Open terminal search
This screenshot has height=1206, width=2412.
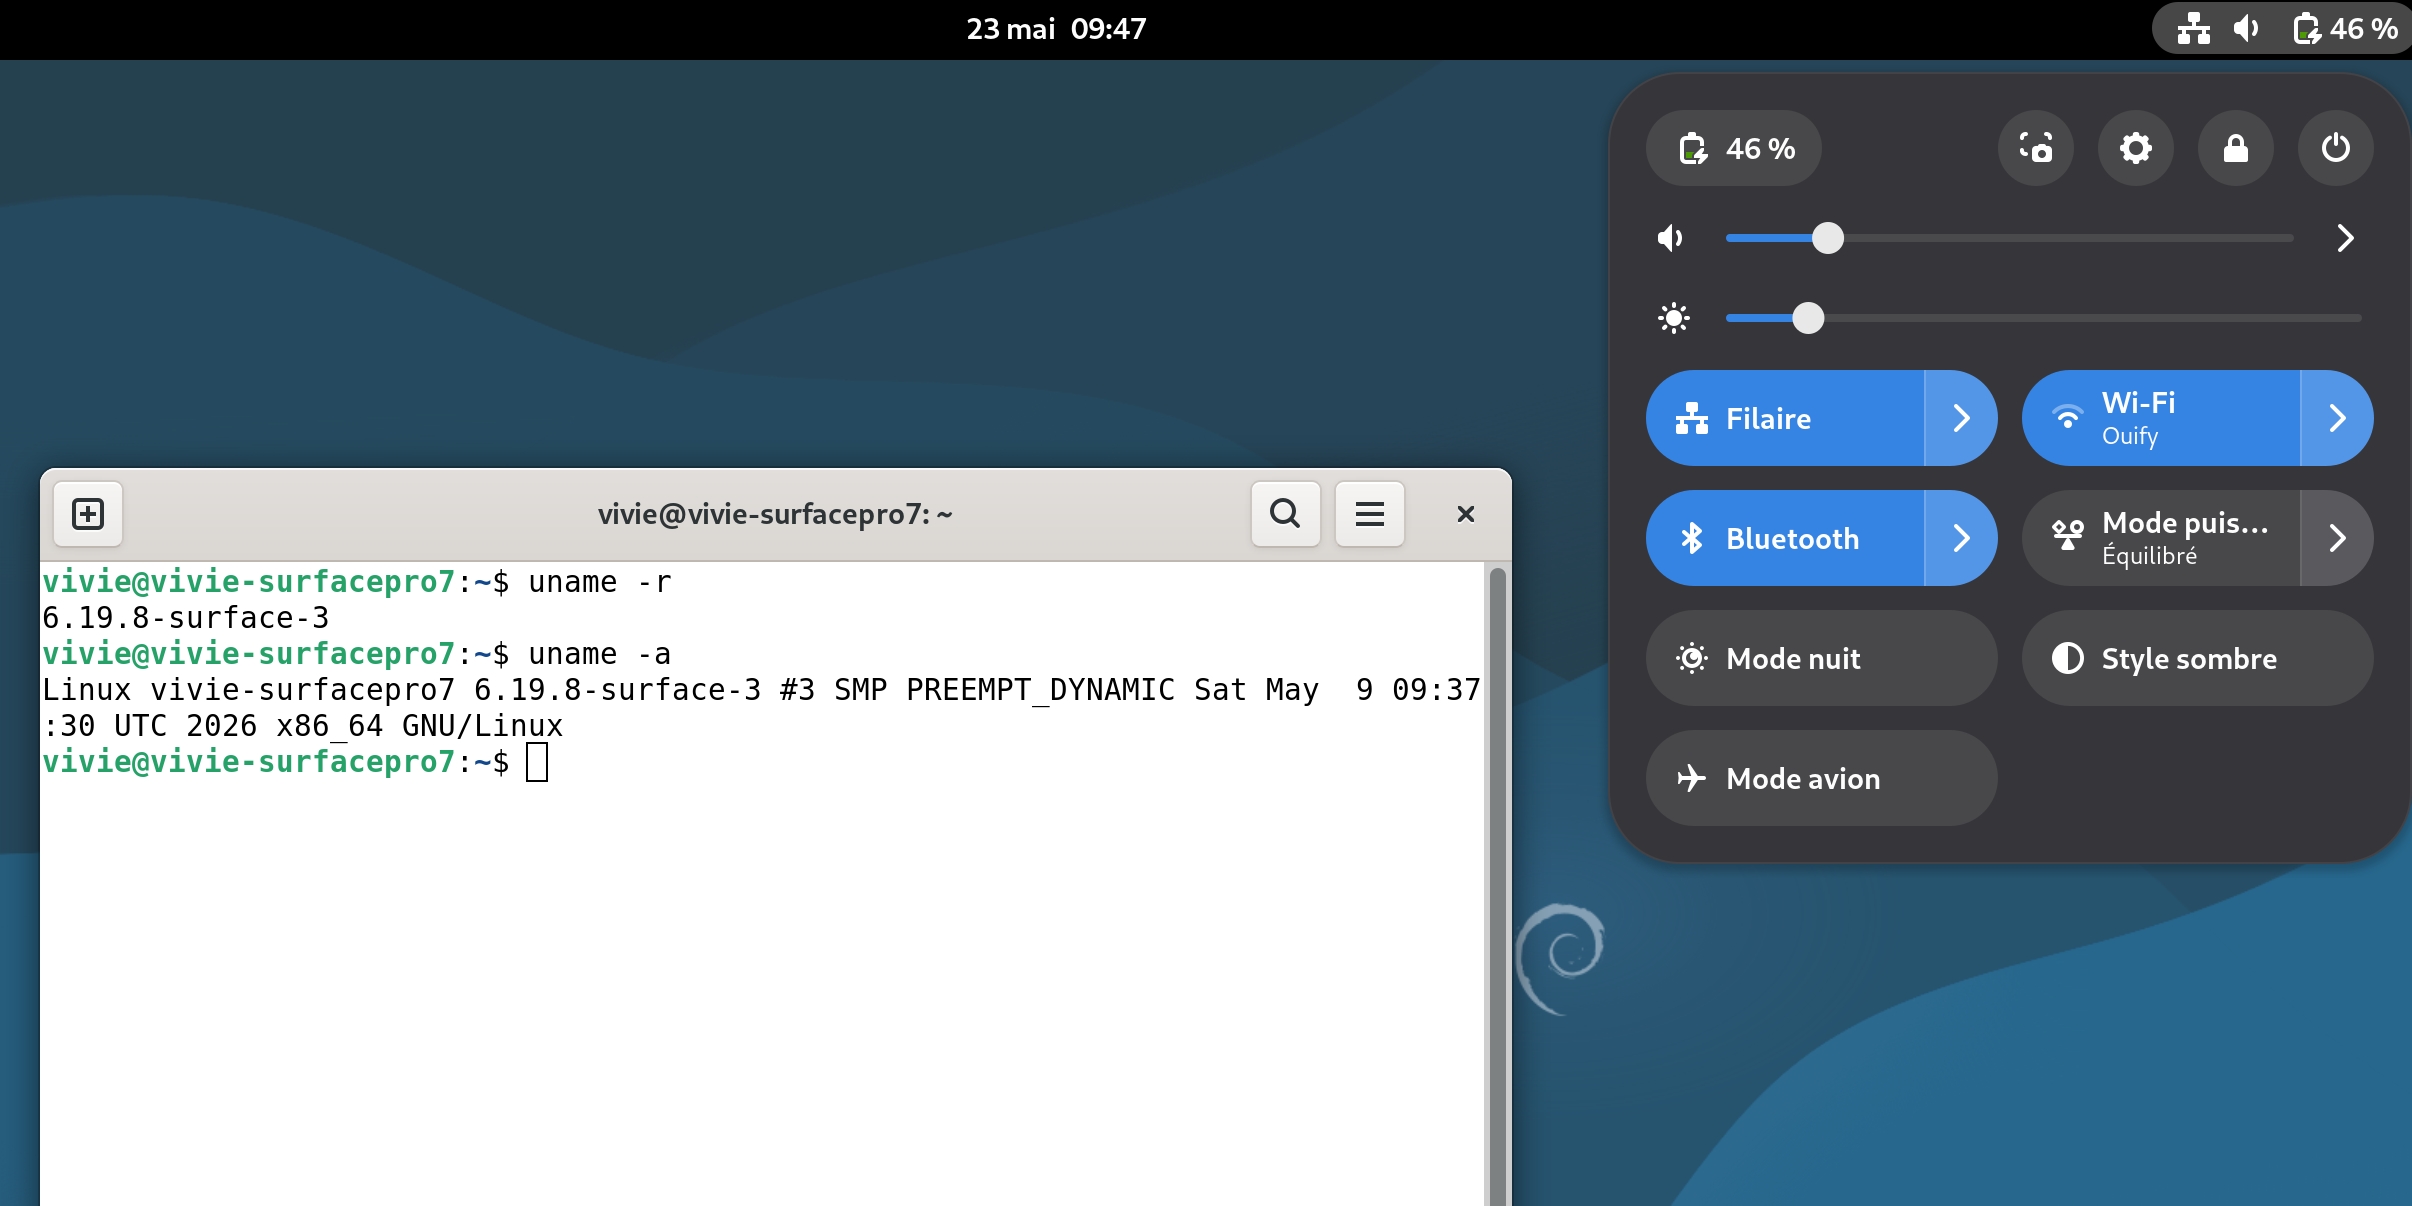coord(1285,514)
